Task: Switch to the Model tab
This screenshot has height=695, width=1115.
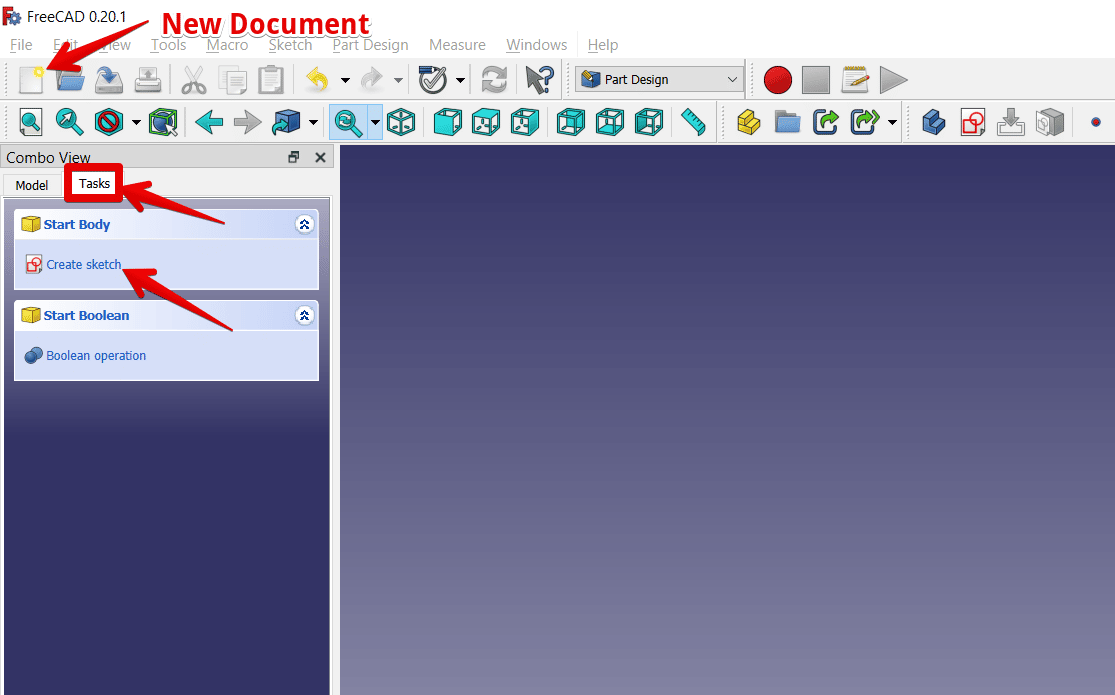Action: (31, 185)
